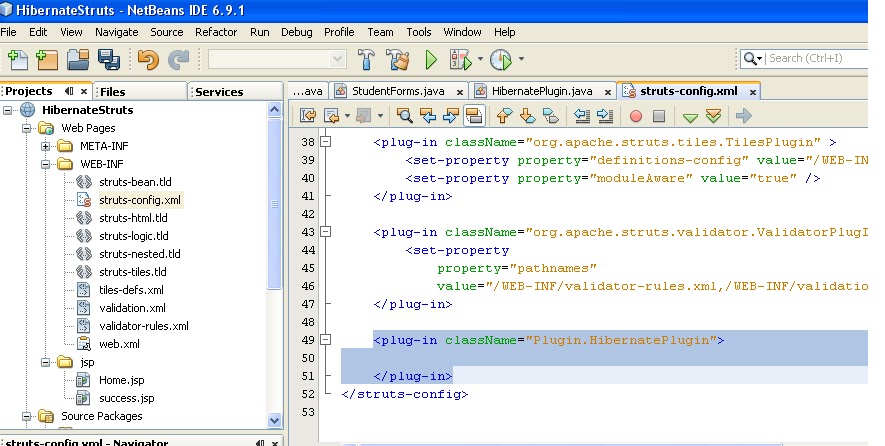
Task: Close the HibernatePlugin.java tab
Action: coord(607,91)
